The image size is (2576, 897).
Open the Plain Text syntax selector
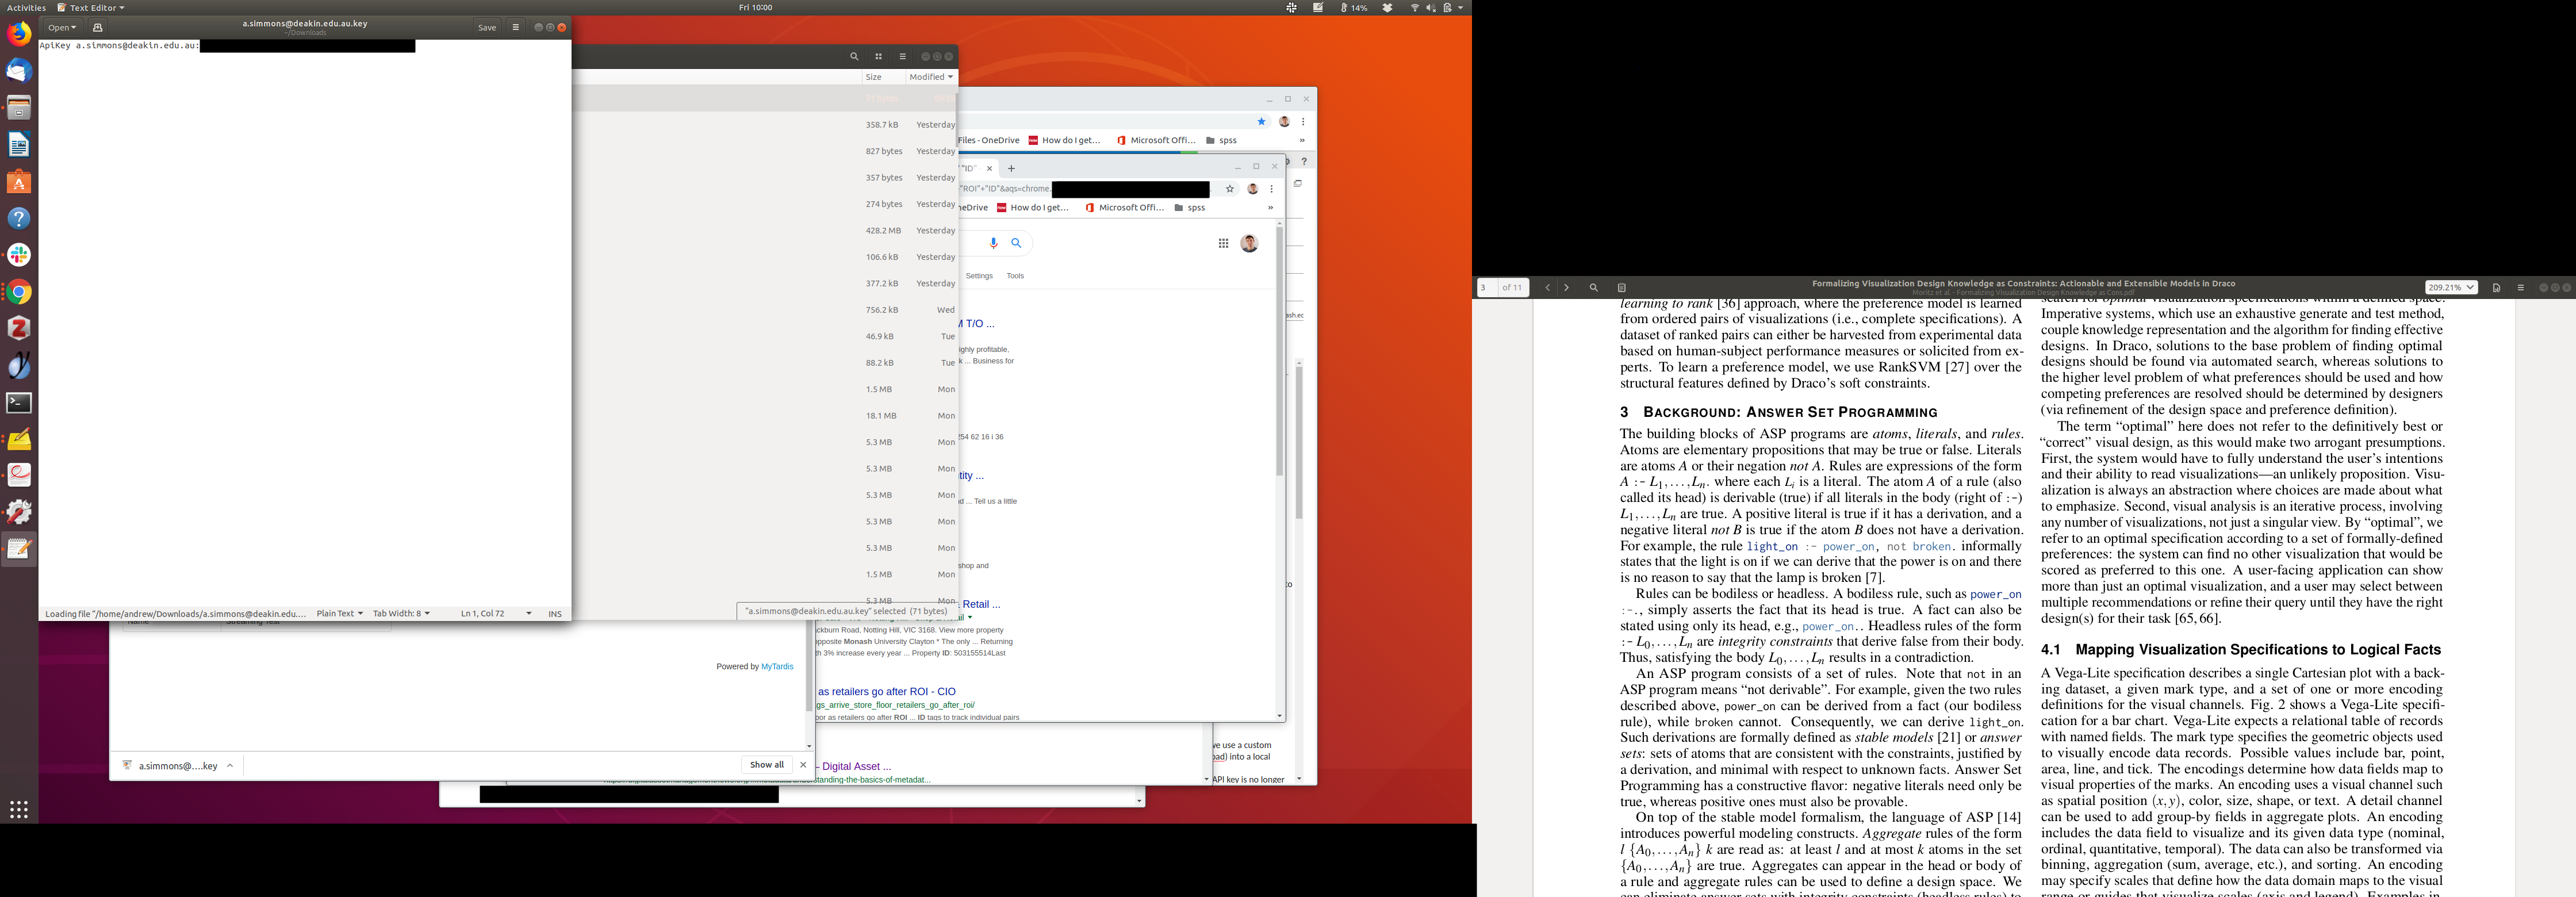click(x=339, y=614)
